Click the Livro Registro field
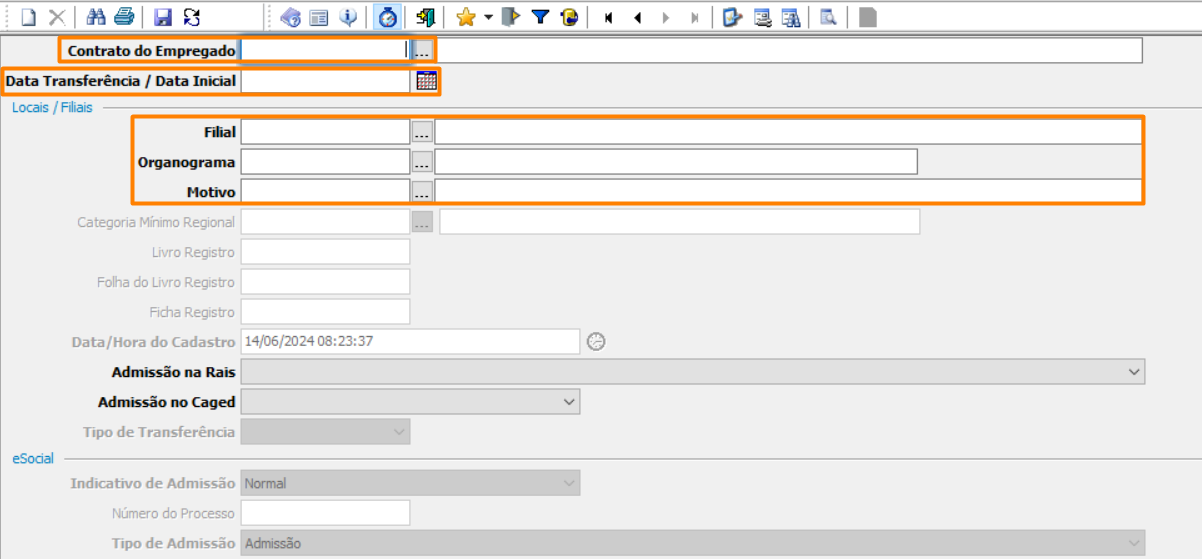 click(x=325, y=252)
